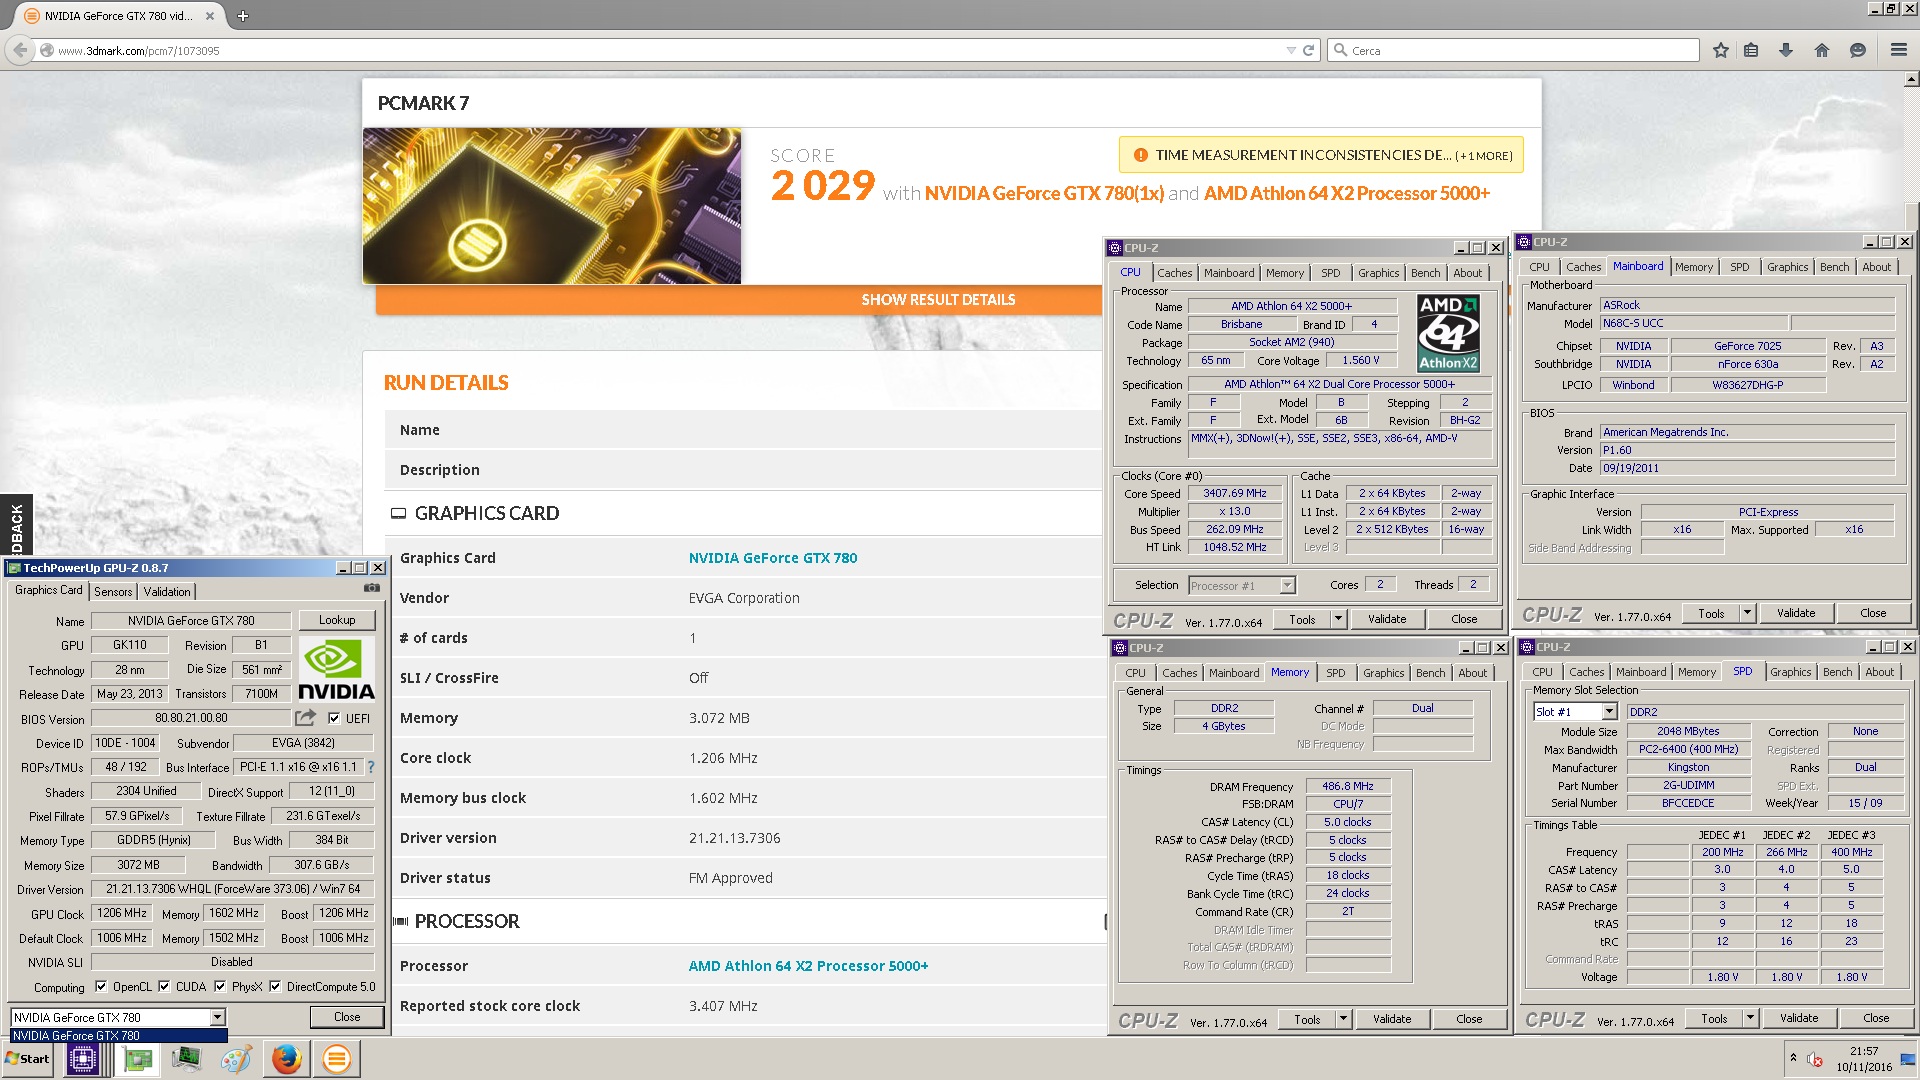Open the Firefox hamburger menu
The image size is (1920, 1080).
(1898, 50)
